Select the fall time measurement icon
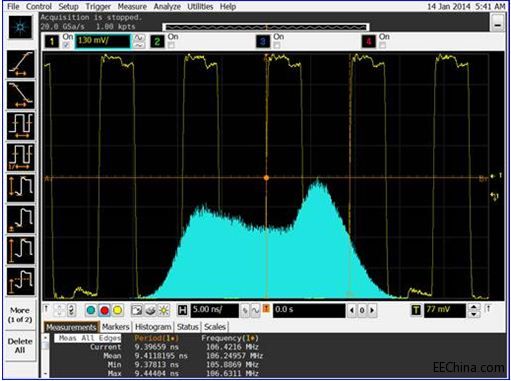The image size is (511, 381). pos(21,95)
